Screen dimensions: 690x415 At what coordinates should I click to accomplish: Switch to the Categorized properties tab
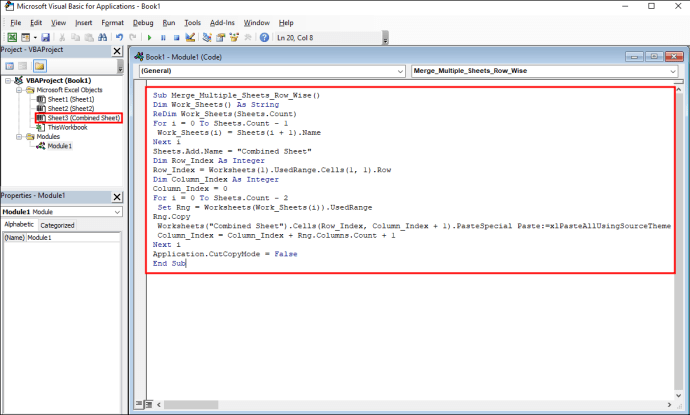coord(57,225)
